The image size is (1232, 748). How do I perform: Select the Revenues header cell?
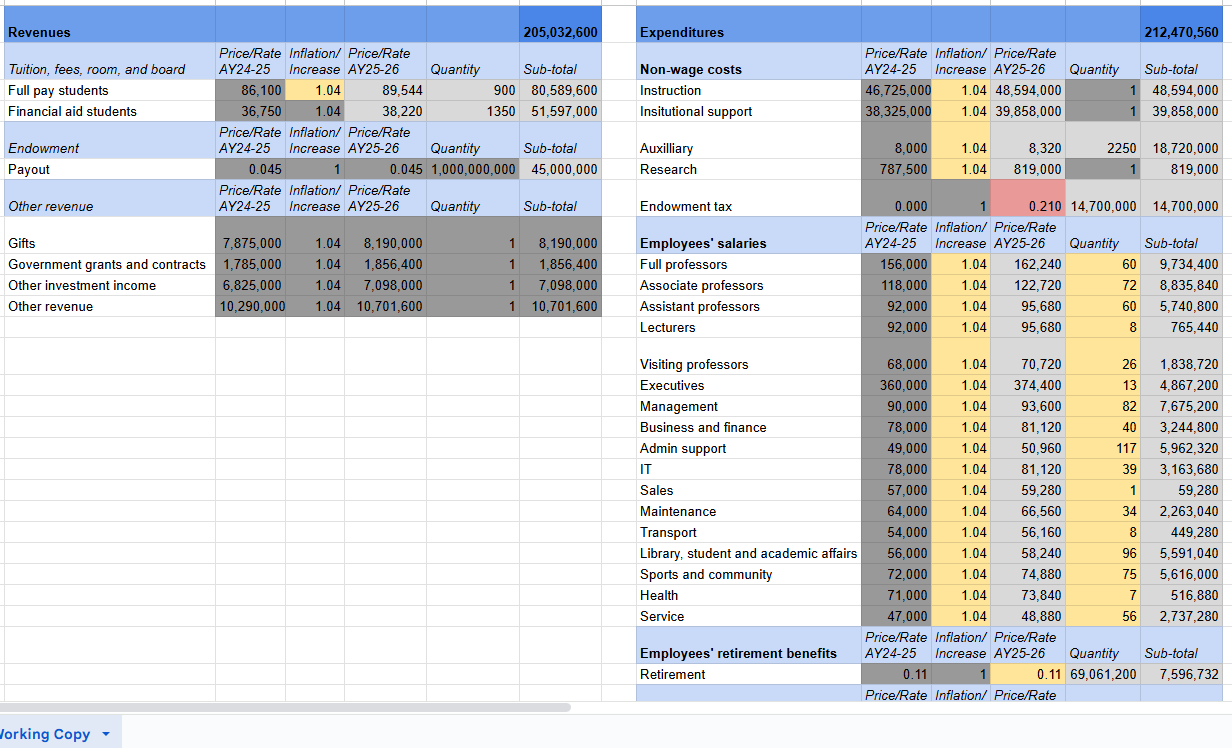tap(109, 24)
